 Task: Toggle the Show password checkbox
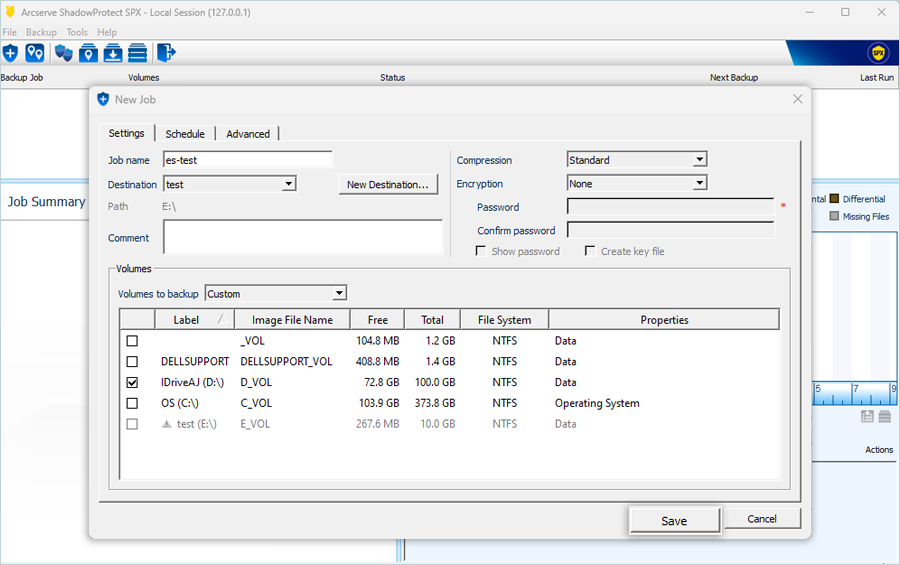(481, 251)
